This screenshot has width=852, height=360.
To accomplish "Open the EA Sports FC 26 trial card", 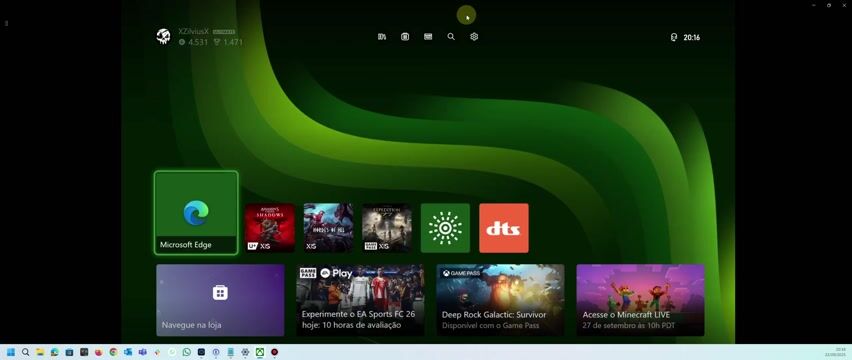I will [x=360, y=300].
